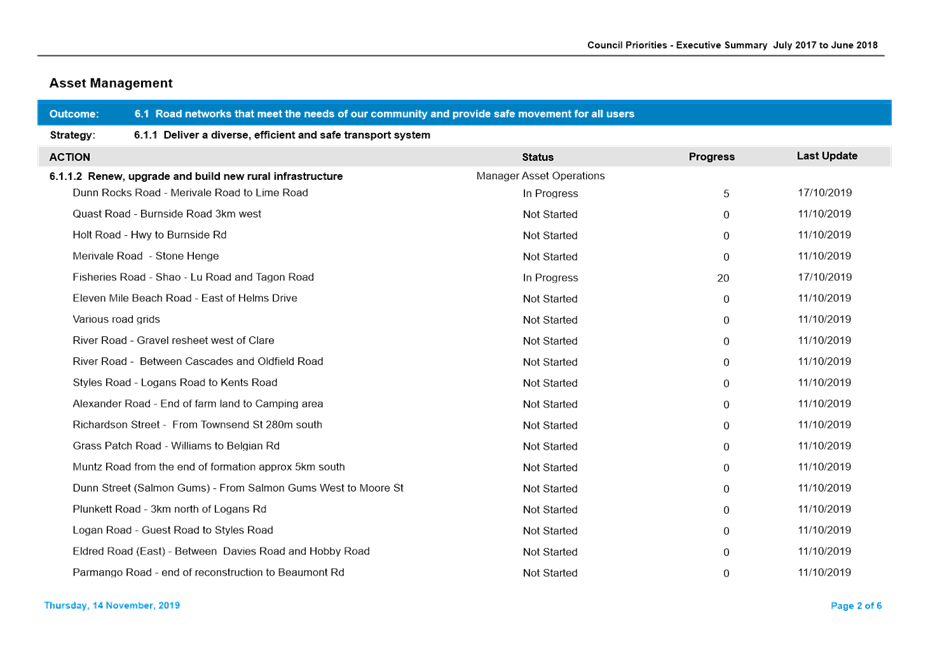Click the progress value 20 for Fisheries Road
Screen dimensions: 928x657
coord(724,278)
